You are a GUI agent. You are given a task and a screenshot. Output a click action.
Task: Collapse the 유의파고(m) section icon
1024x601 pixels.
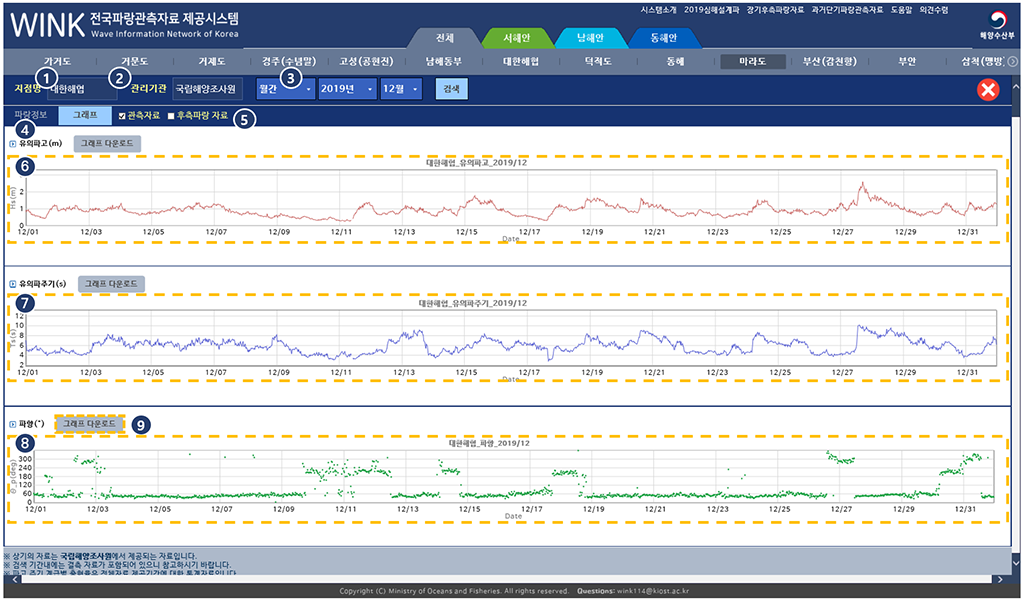pyautogui.click(x=13, y=144)
